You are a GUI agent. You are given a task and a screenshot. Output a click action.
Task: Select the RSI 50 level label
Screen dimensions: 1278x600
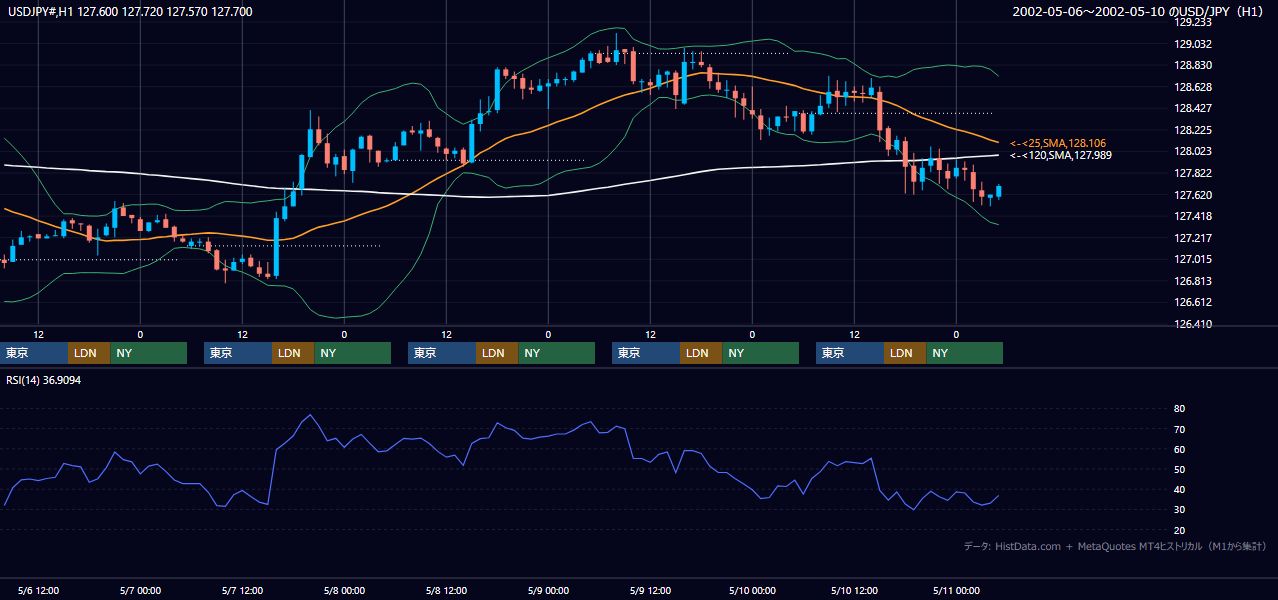(1179, 469)
